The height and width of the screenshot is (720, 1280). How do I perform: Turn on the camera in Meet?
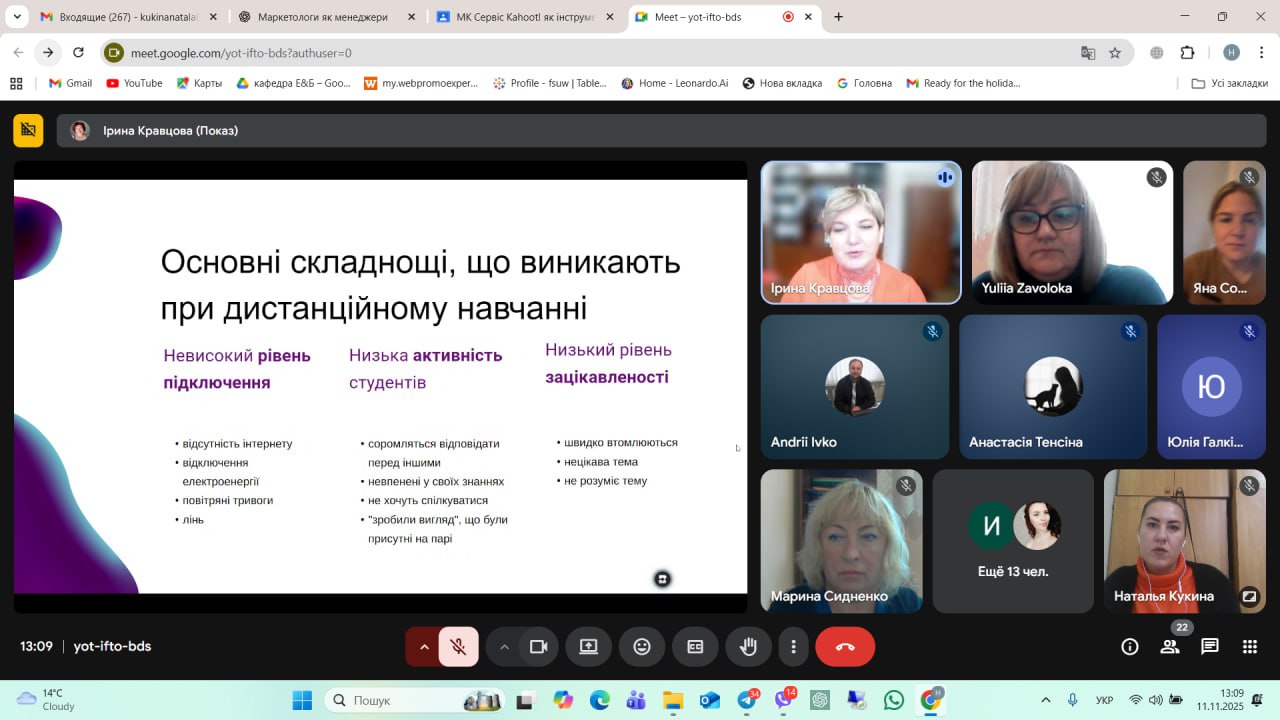539,647
